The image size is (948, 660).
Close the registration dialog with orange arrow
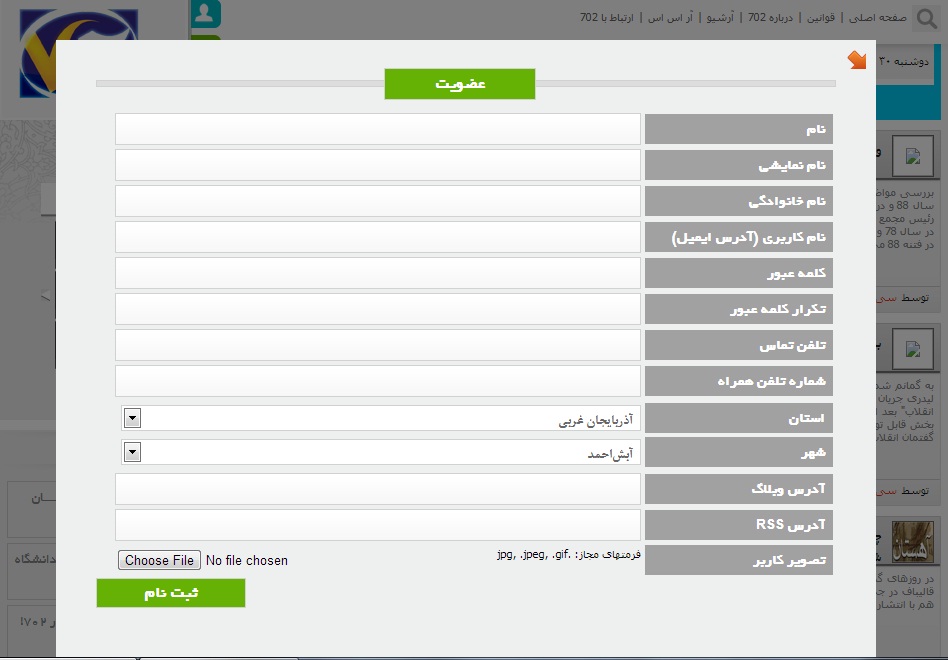click(x=857, y=60)
